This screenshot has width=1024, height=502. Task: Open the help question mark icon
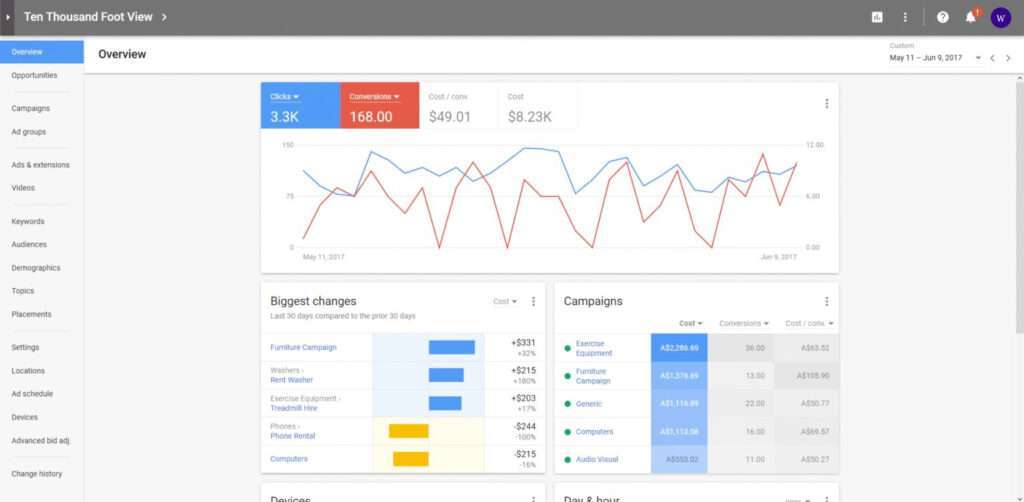point(942,17)
